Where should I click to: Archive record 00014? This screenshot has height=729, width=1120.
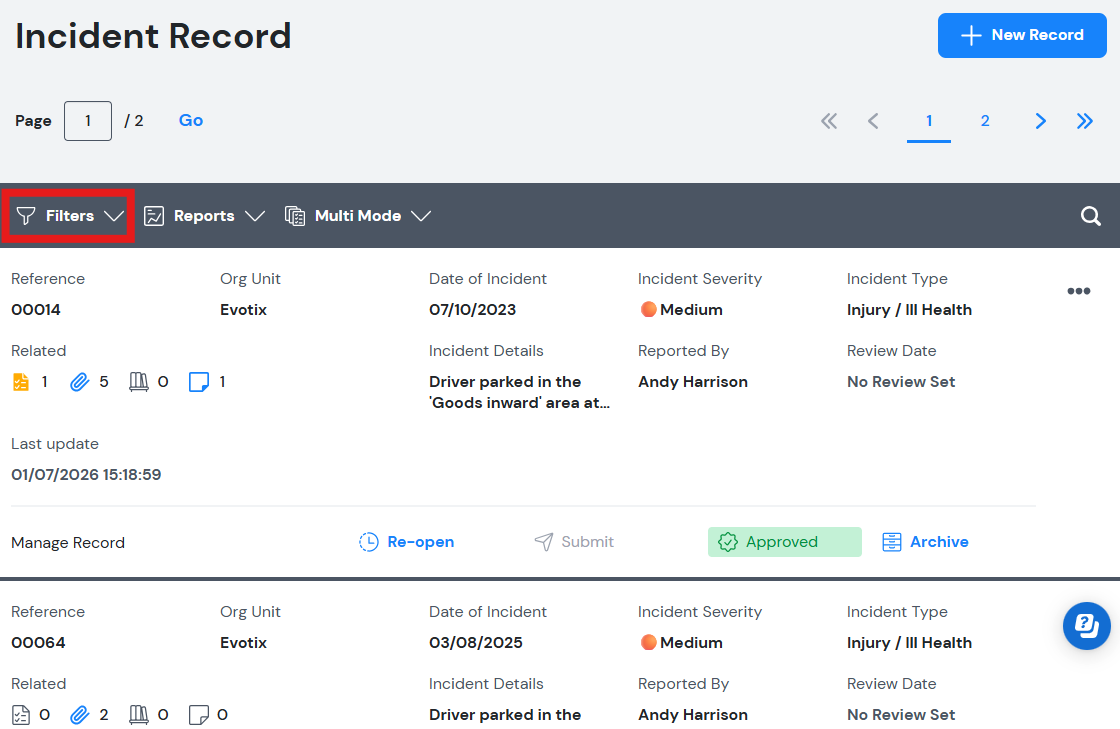[x=925, y=542]
